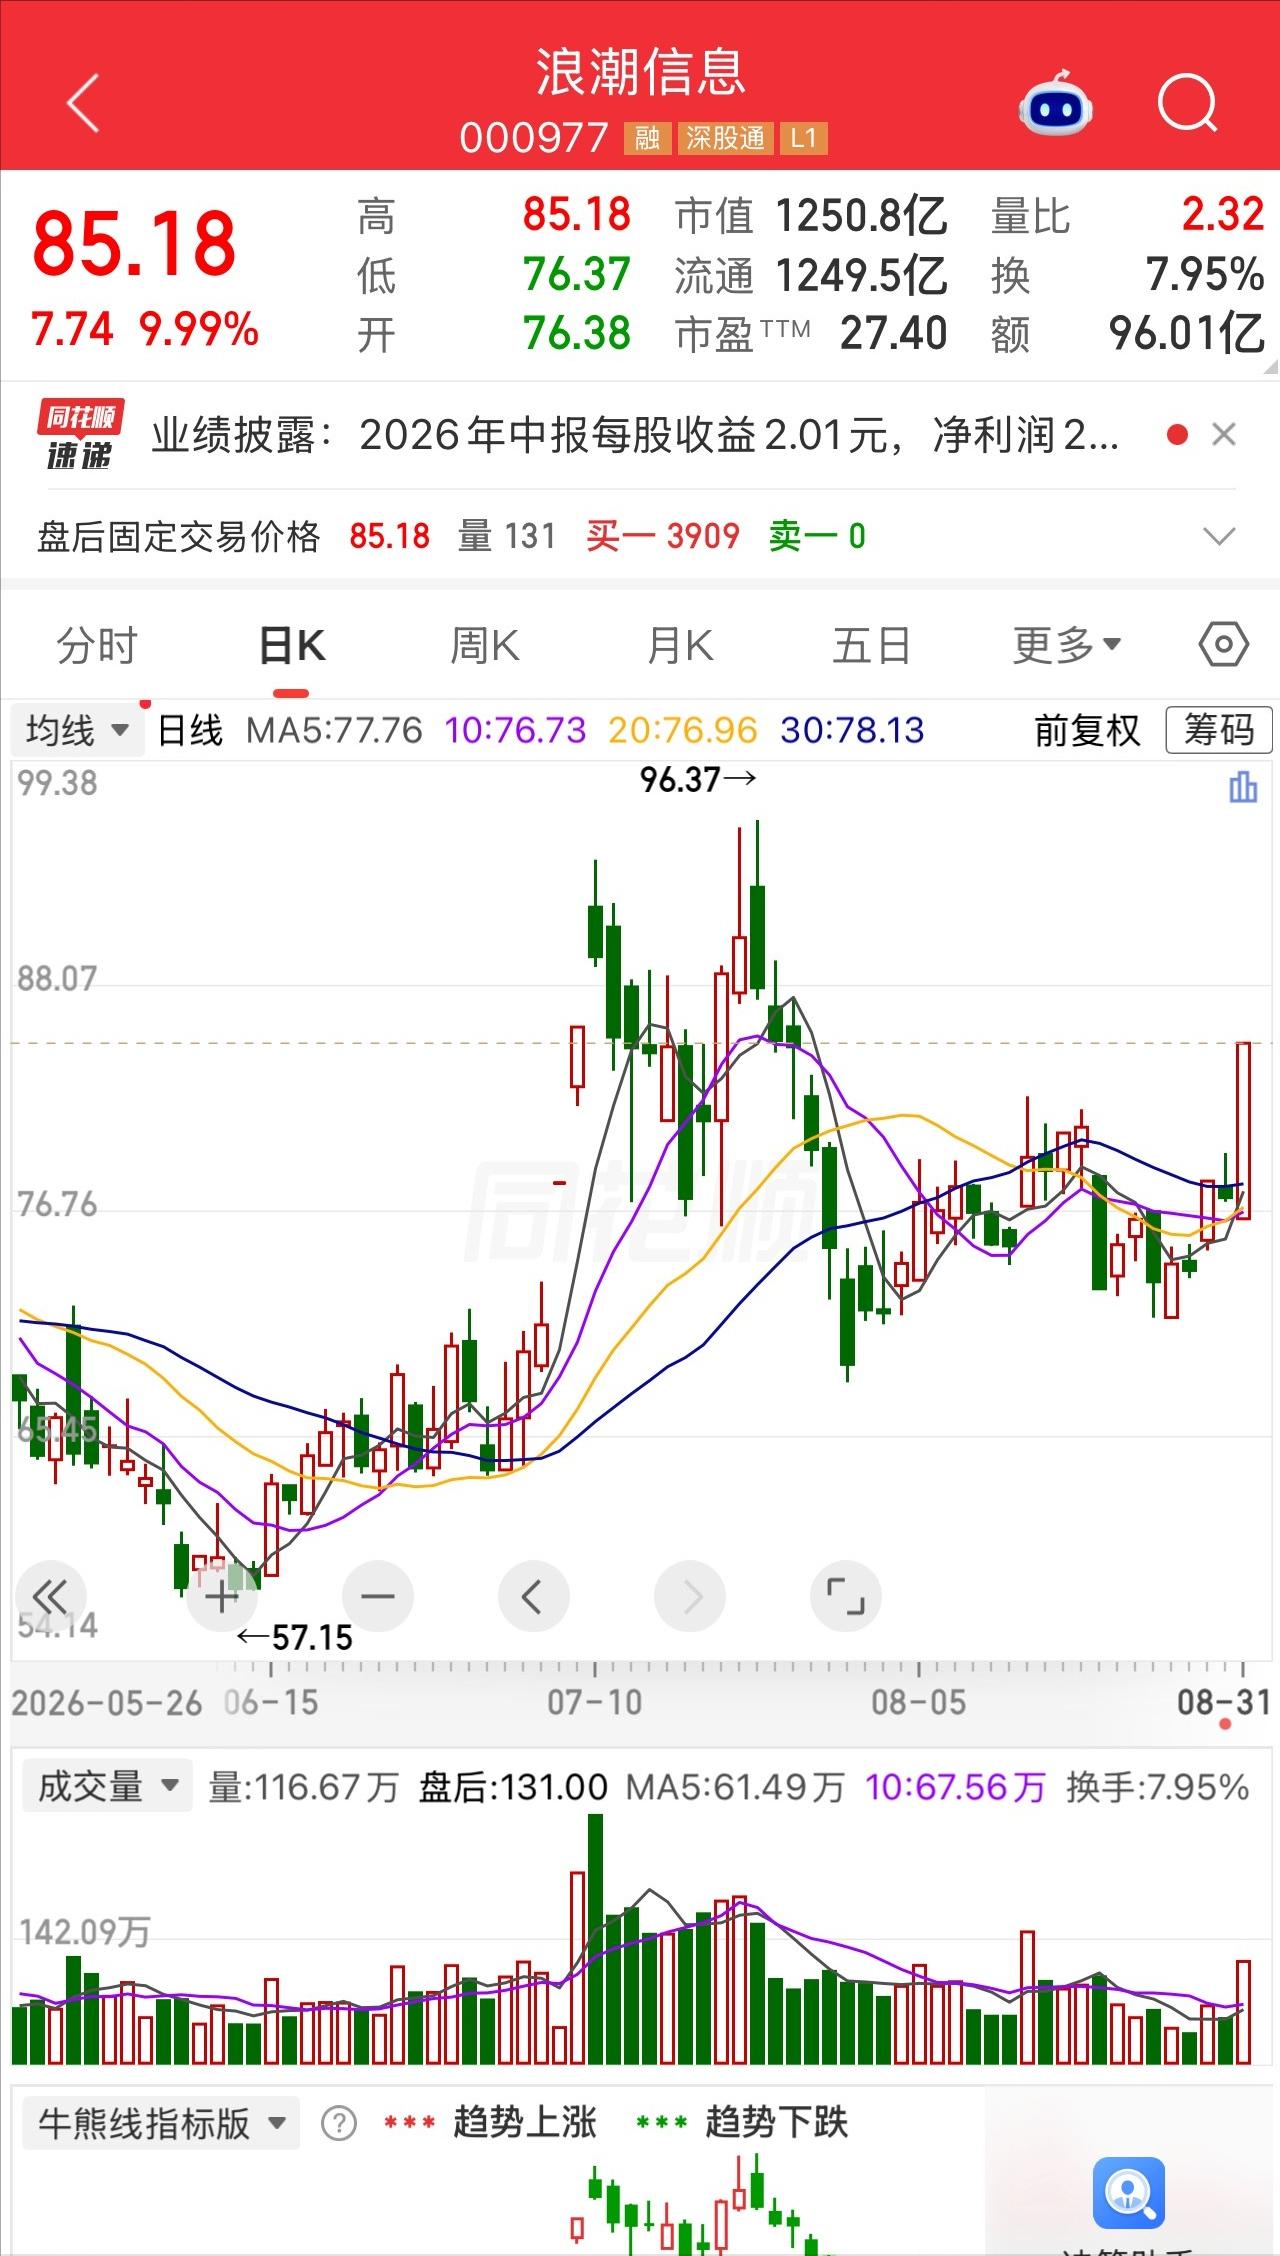Shift chart left with arrow button
Screen dimensions: 1280x2256
pos(534,1596)
